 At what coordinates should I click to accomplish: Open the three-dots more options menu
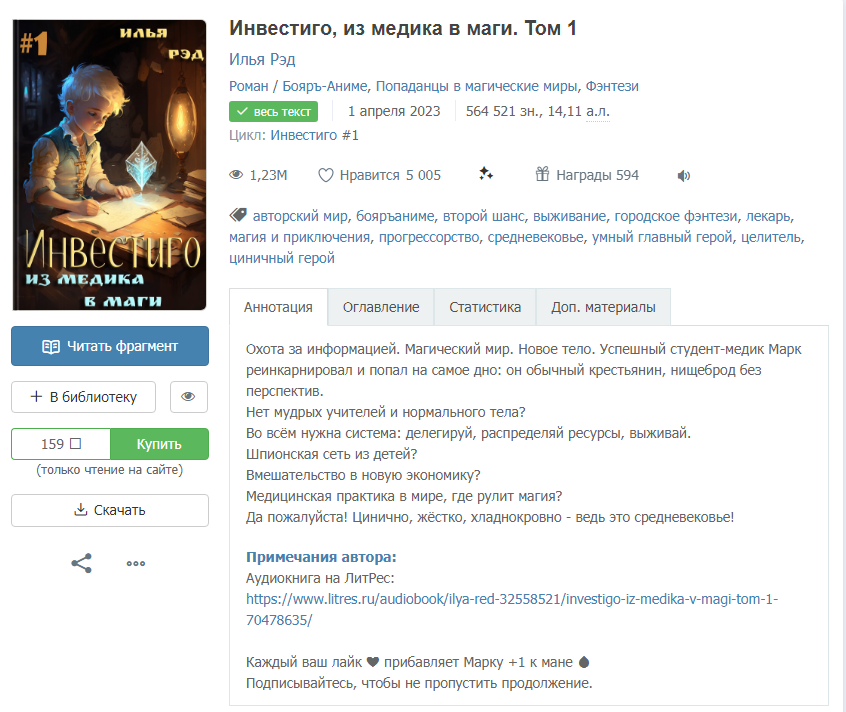136,564
